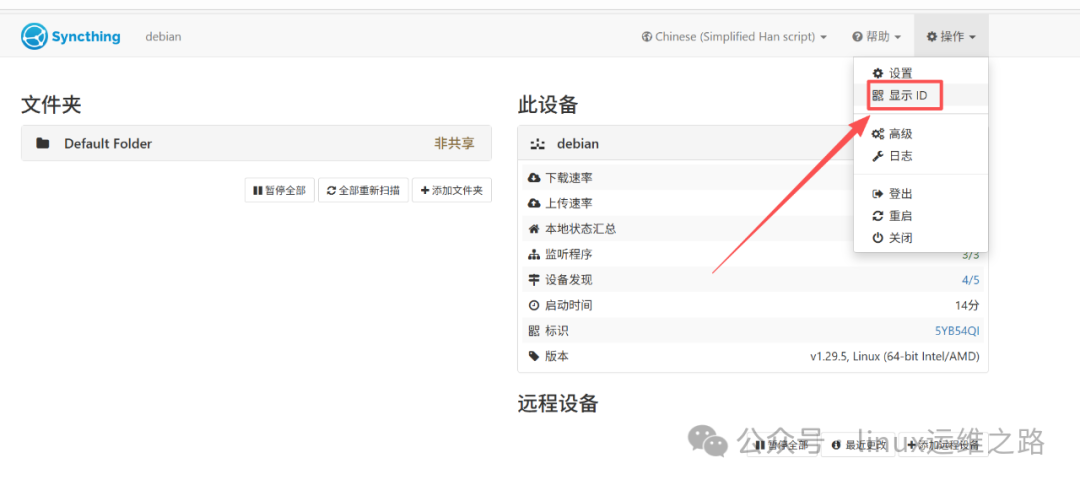Pause all folders with 暂停全部 under 文件夹
Image resolution: width=1080 pixels, height=485 pixels.
point(280,190)
